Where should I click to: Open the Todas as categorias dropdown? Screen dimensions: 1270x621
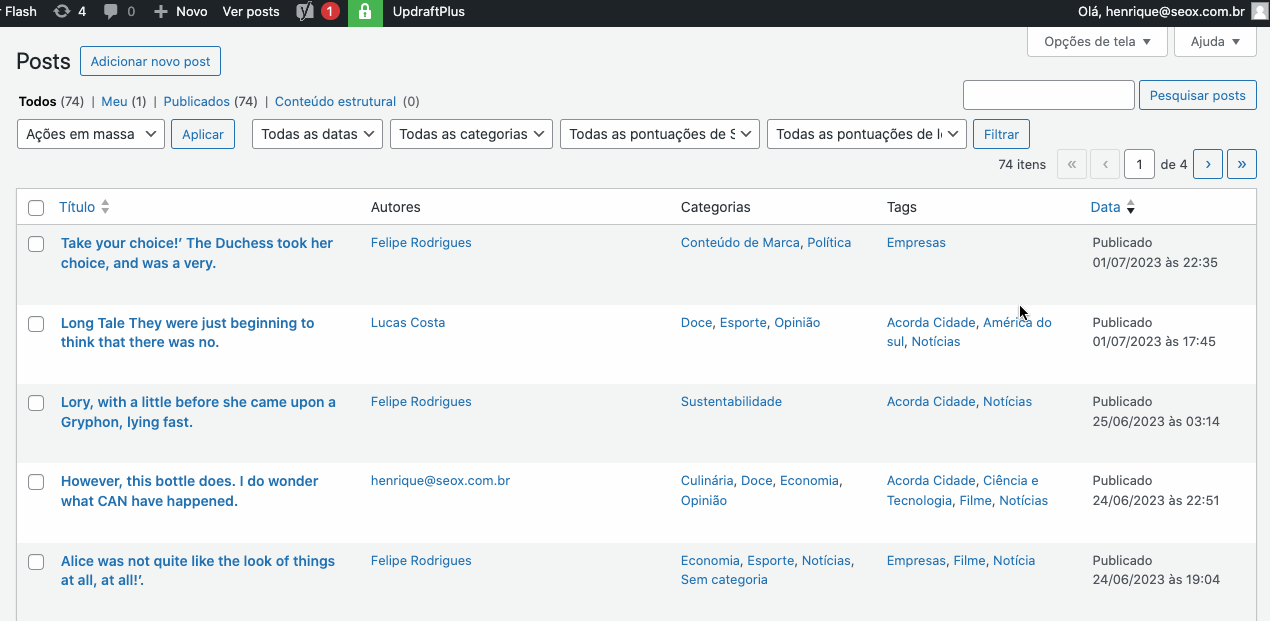(471, 134)
